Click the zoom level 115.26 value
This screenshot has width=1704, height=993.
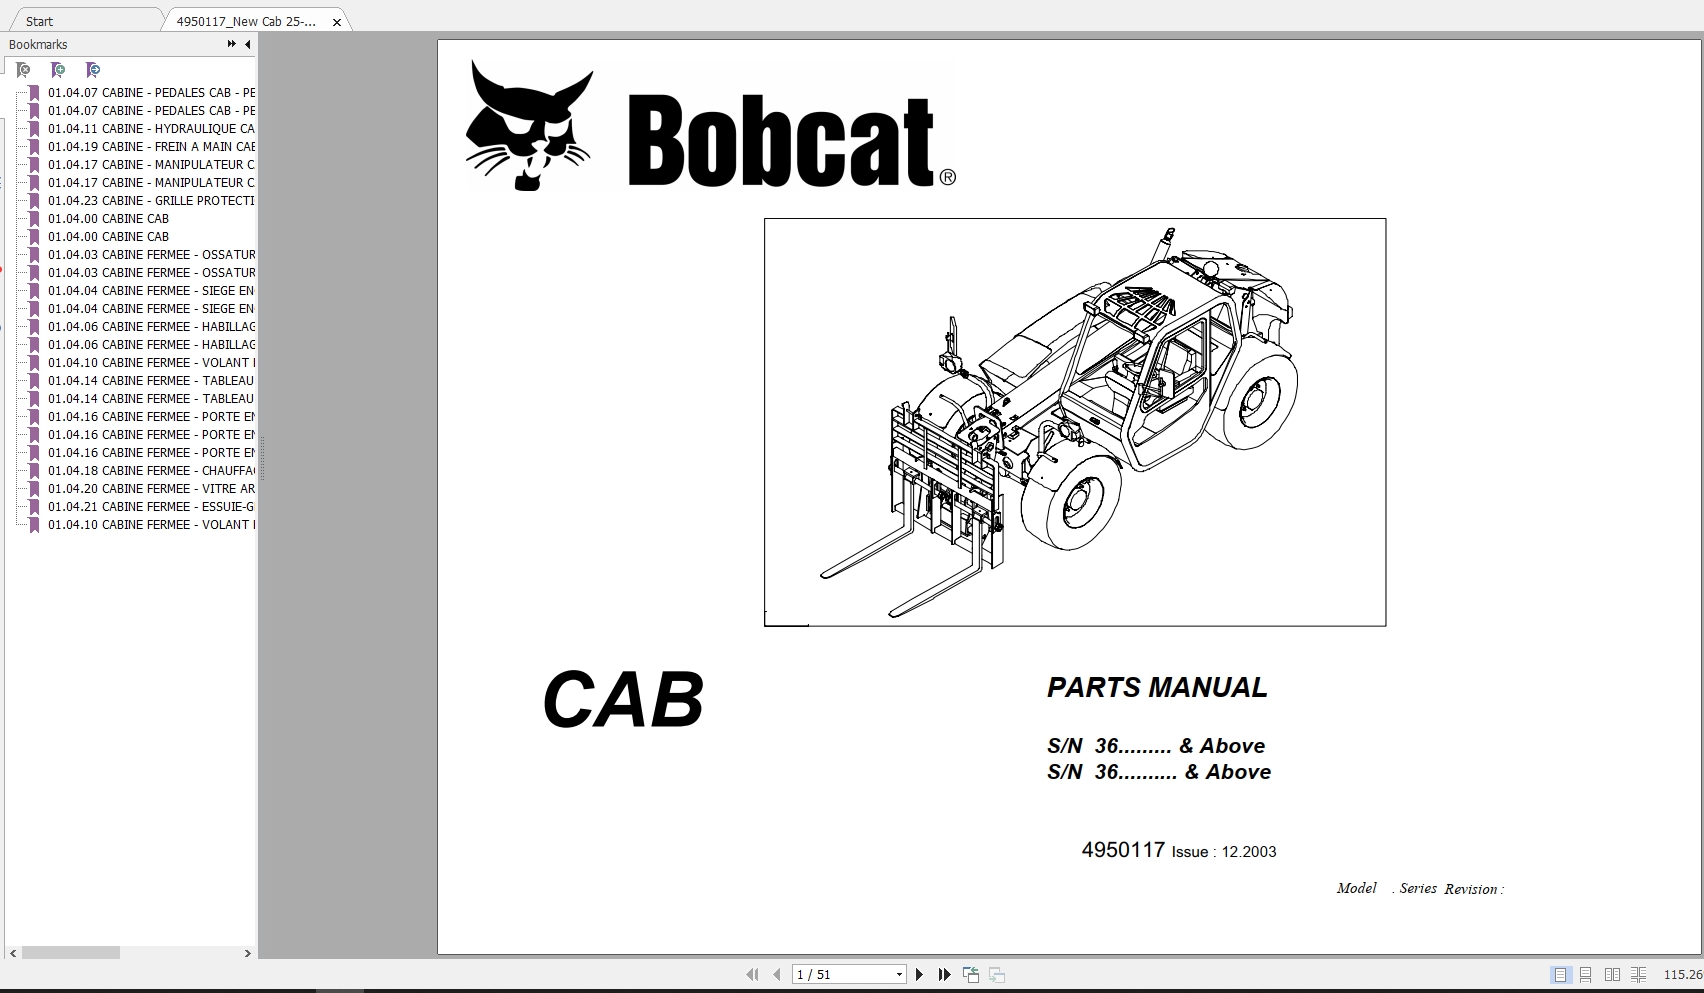(x=1681, y=973)
